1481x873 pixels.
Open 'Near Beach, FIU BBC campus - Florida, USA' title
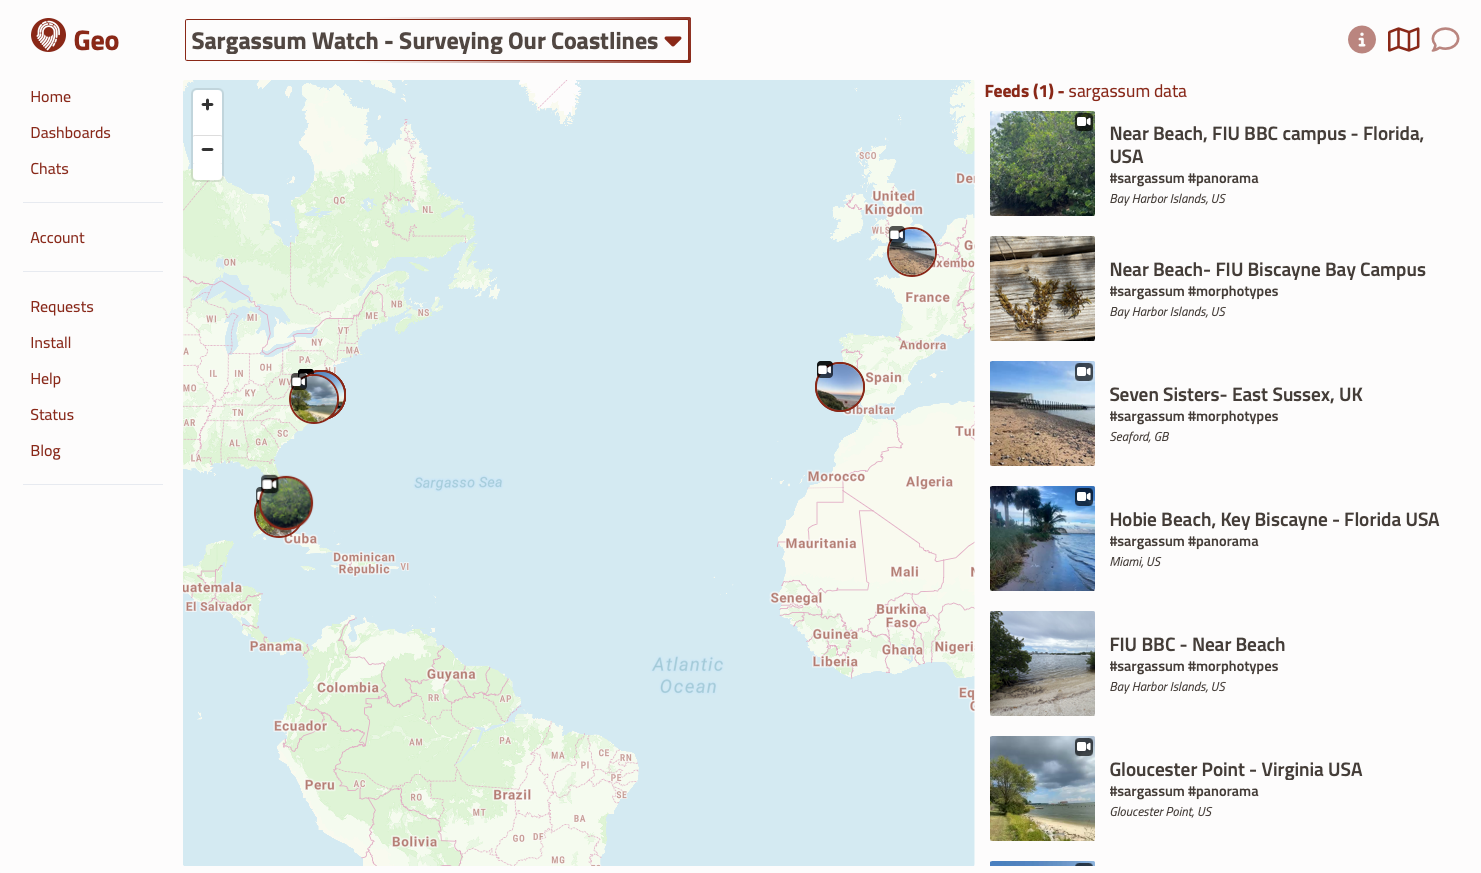point(1266,145)
